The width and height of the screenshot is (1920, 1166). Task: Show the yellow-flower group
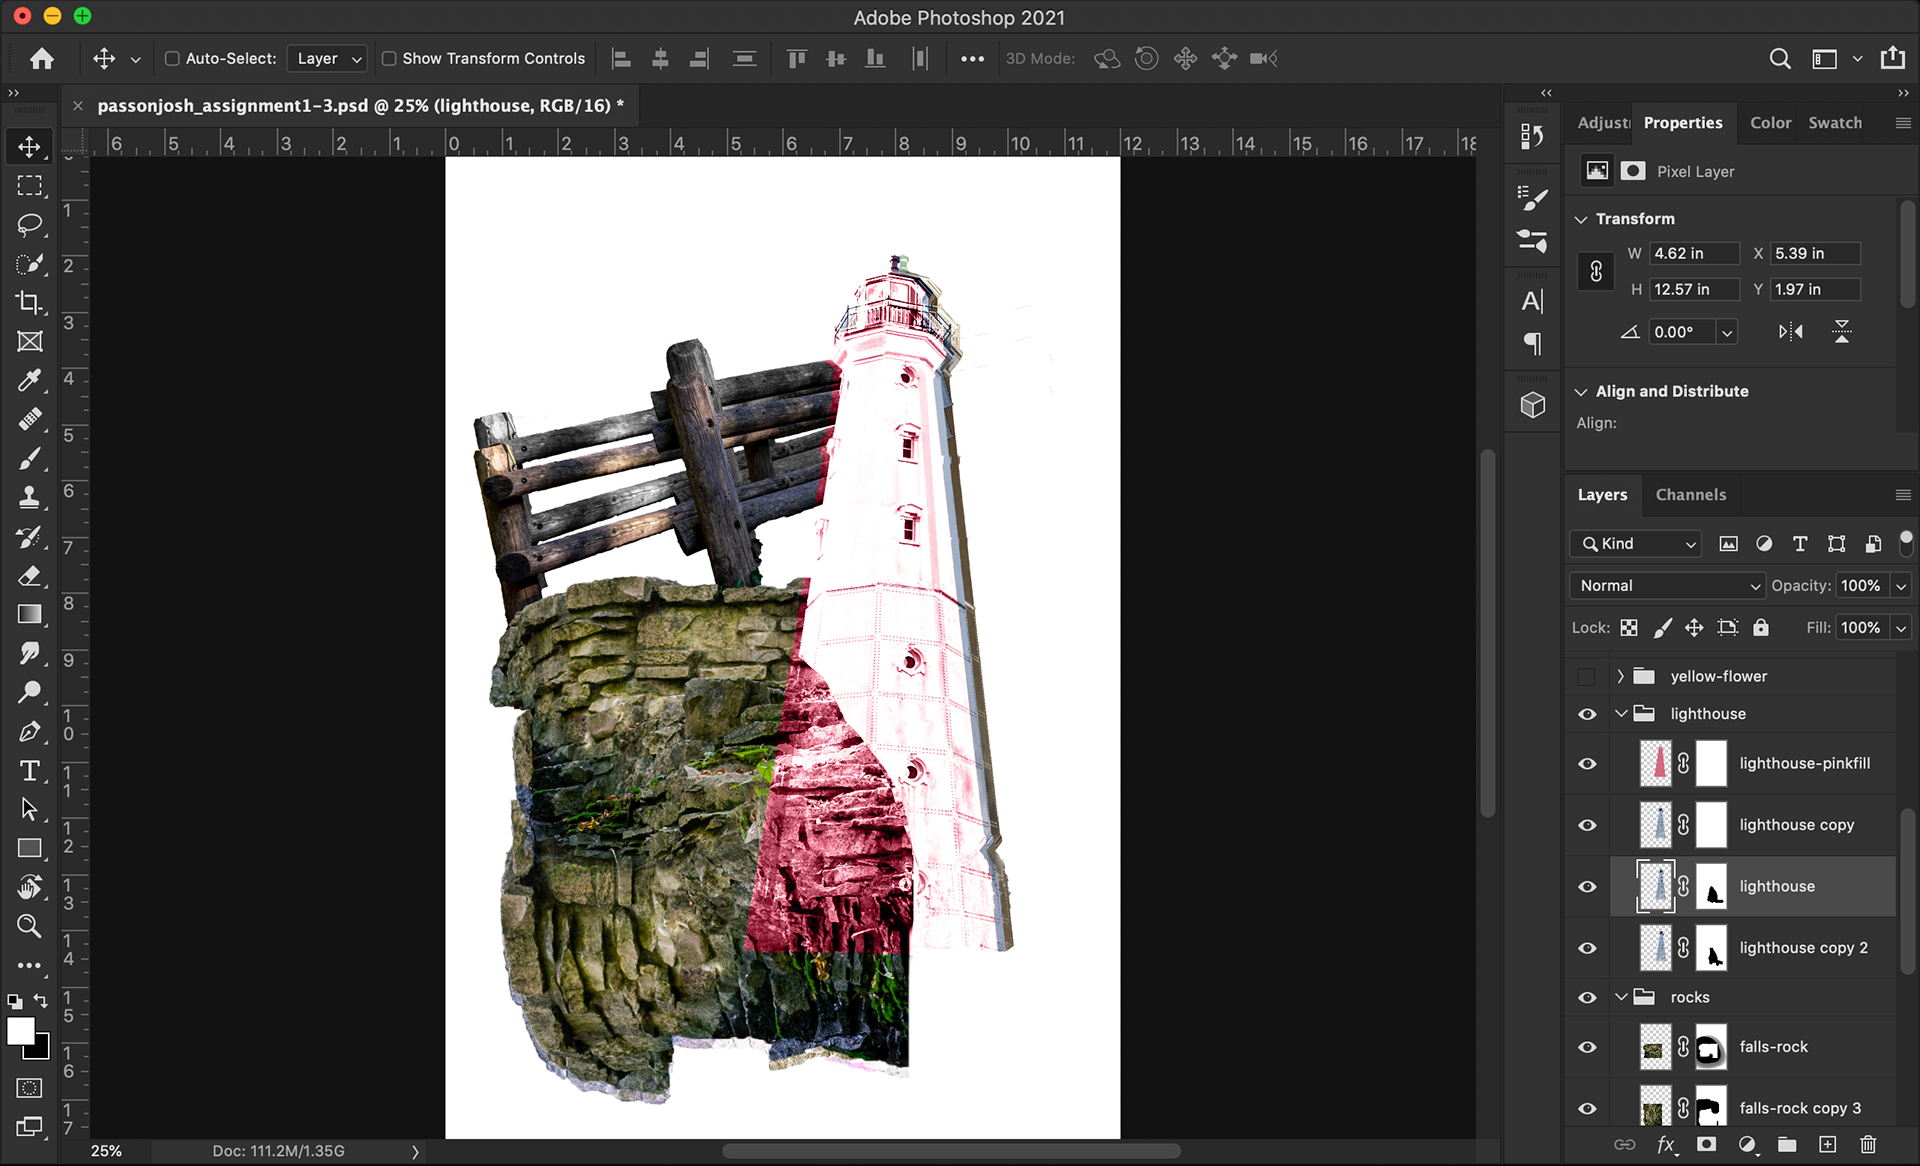click(1587, 677)
